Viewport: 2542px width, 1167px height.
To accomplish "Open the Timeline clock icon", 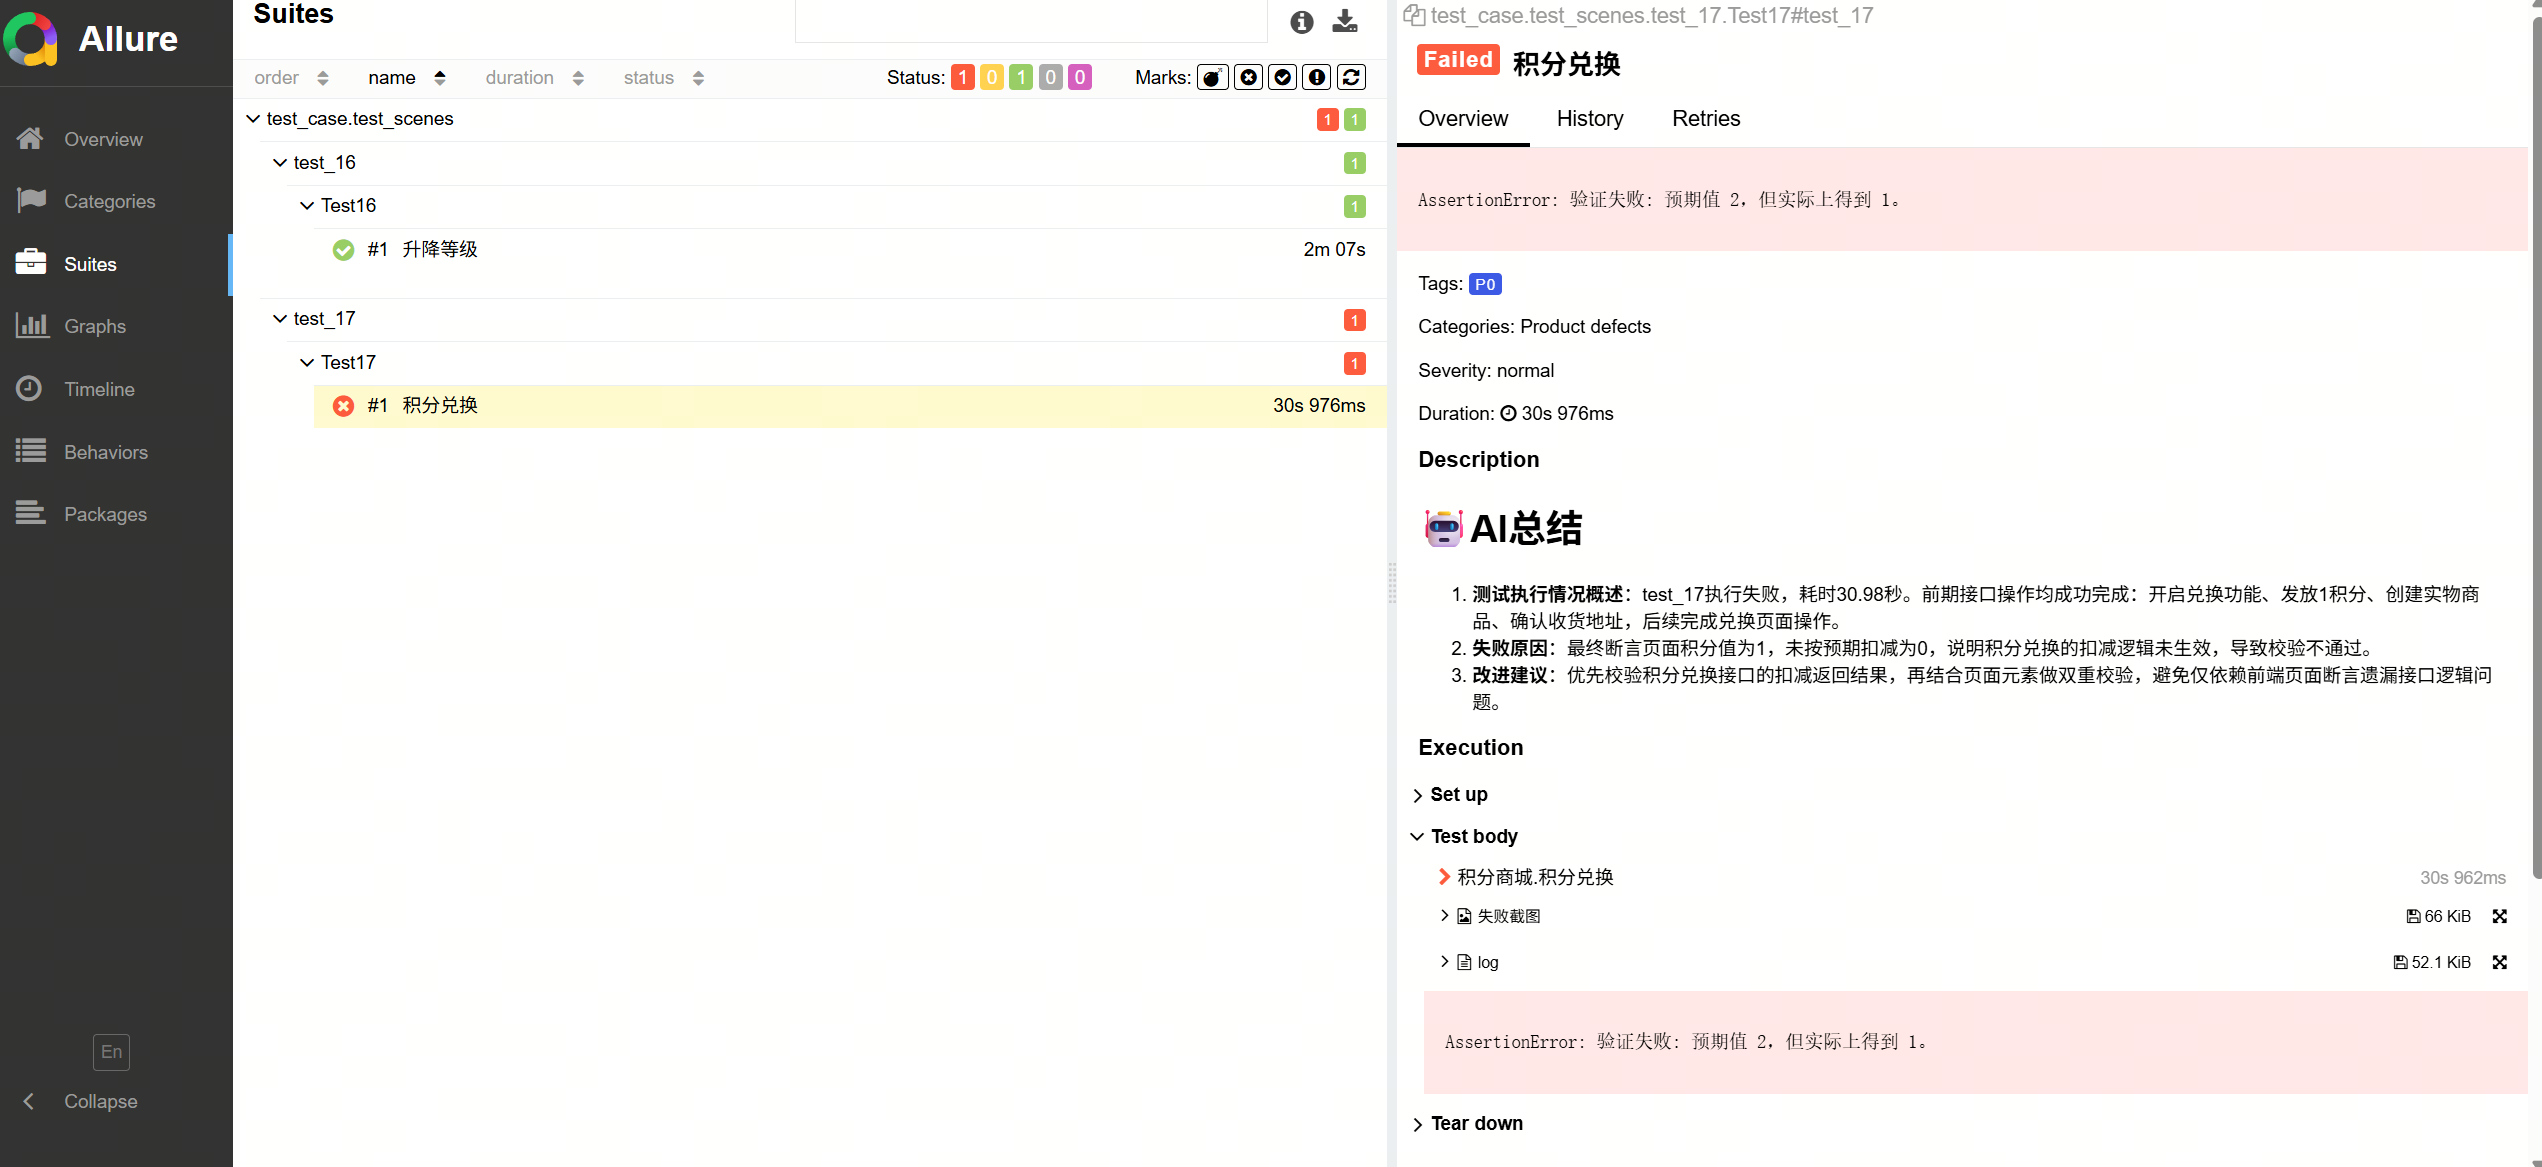I will coord(29,389).
